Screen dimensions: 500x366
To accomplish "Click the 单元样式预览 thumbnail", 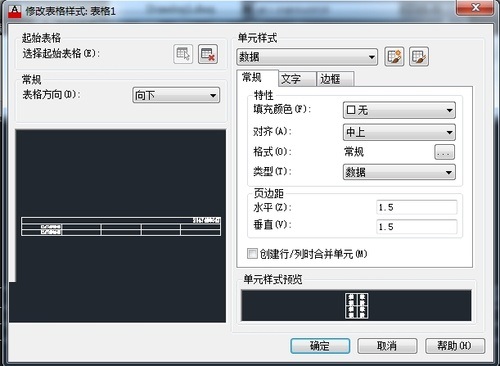I will click(356, 305).
